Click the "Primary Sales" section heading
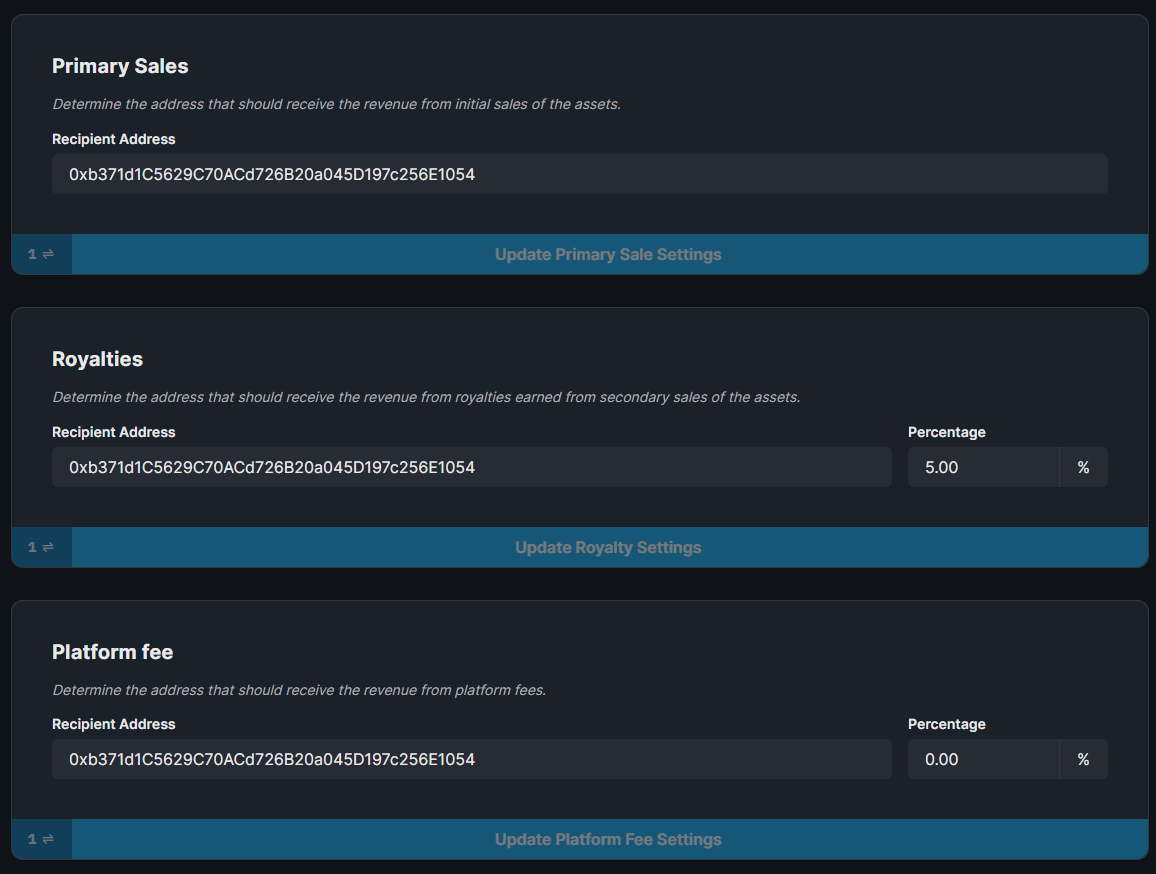The image size is (1156, 874). pos(120,66)
